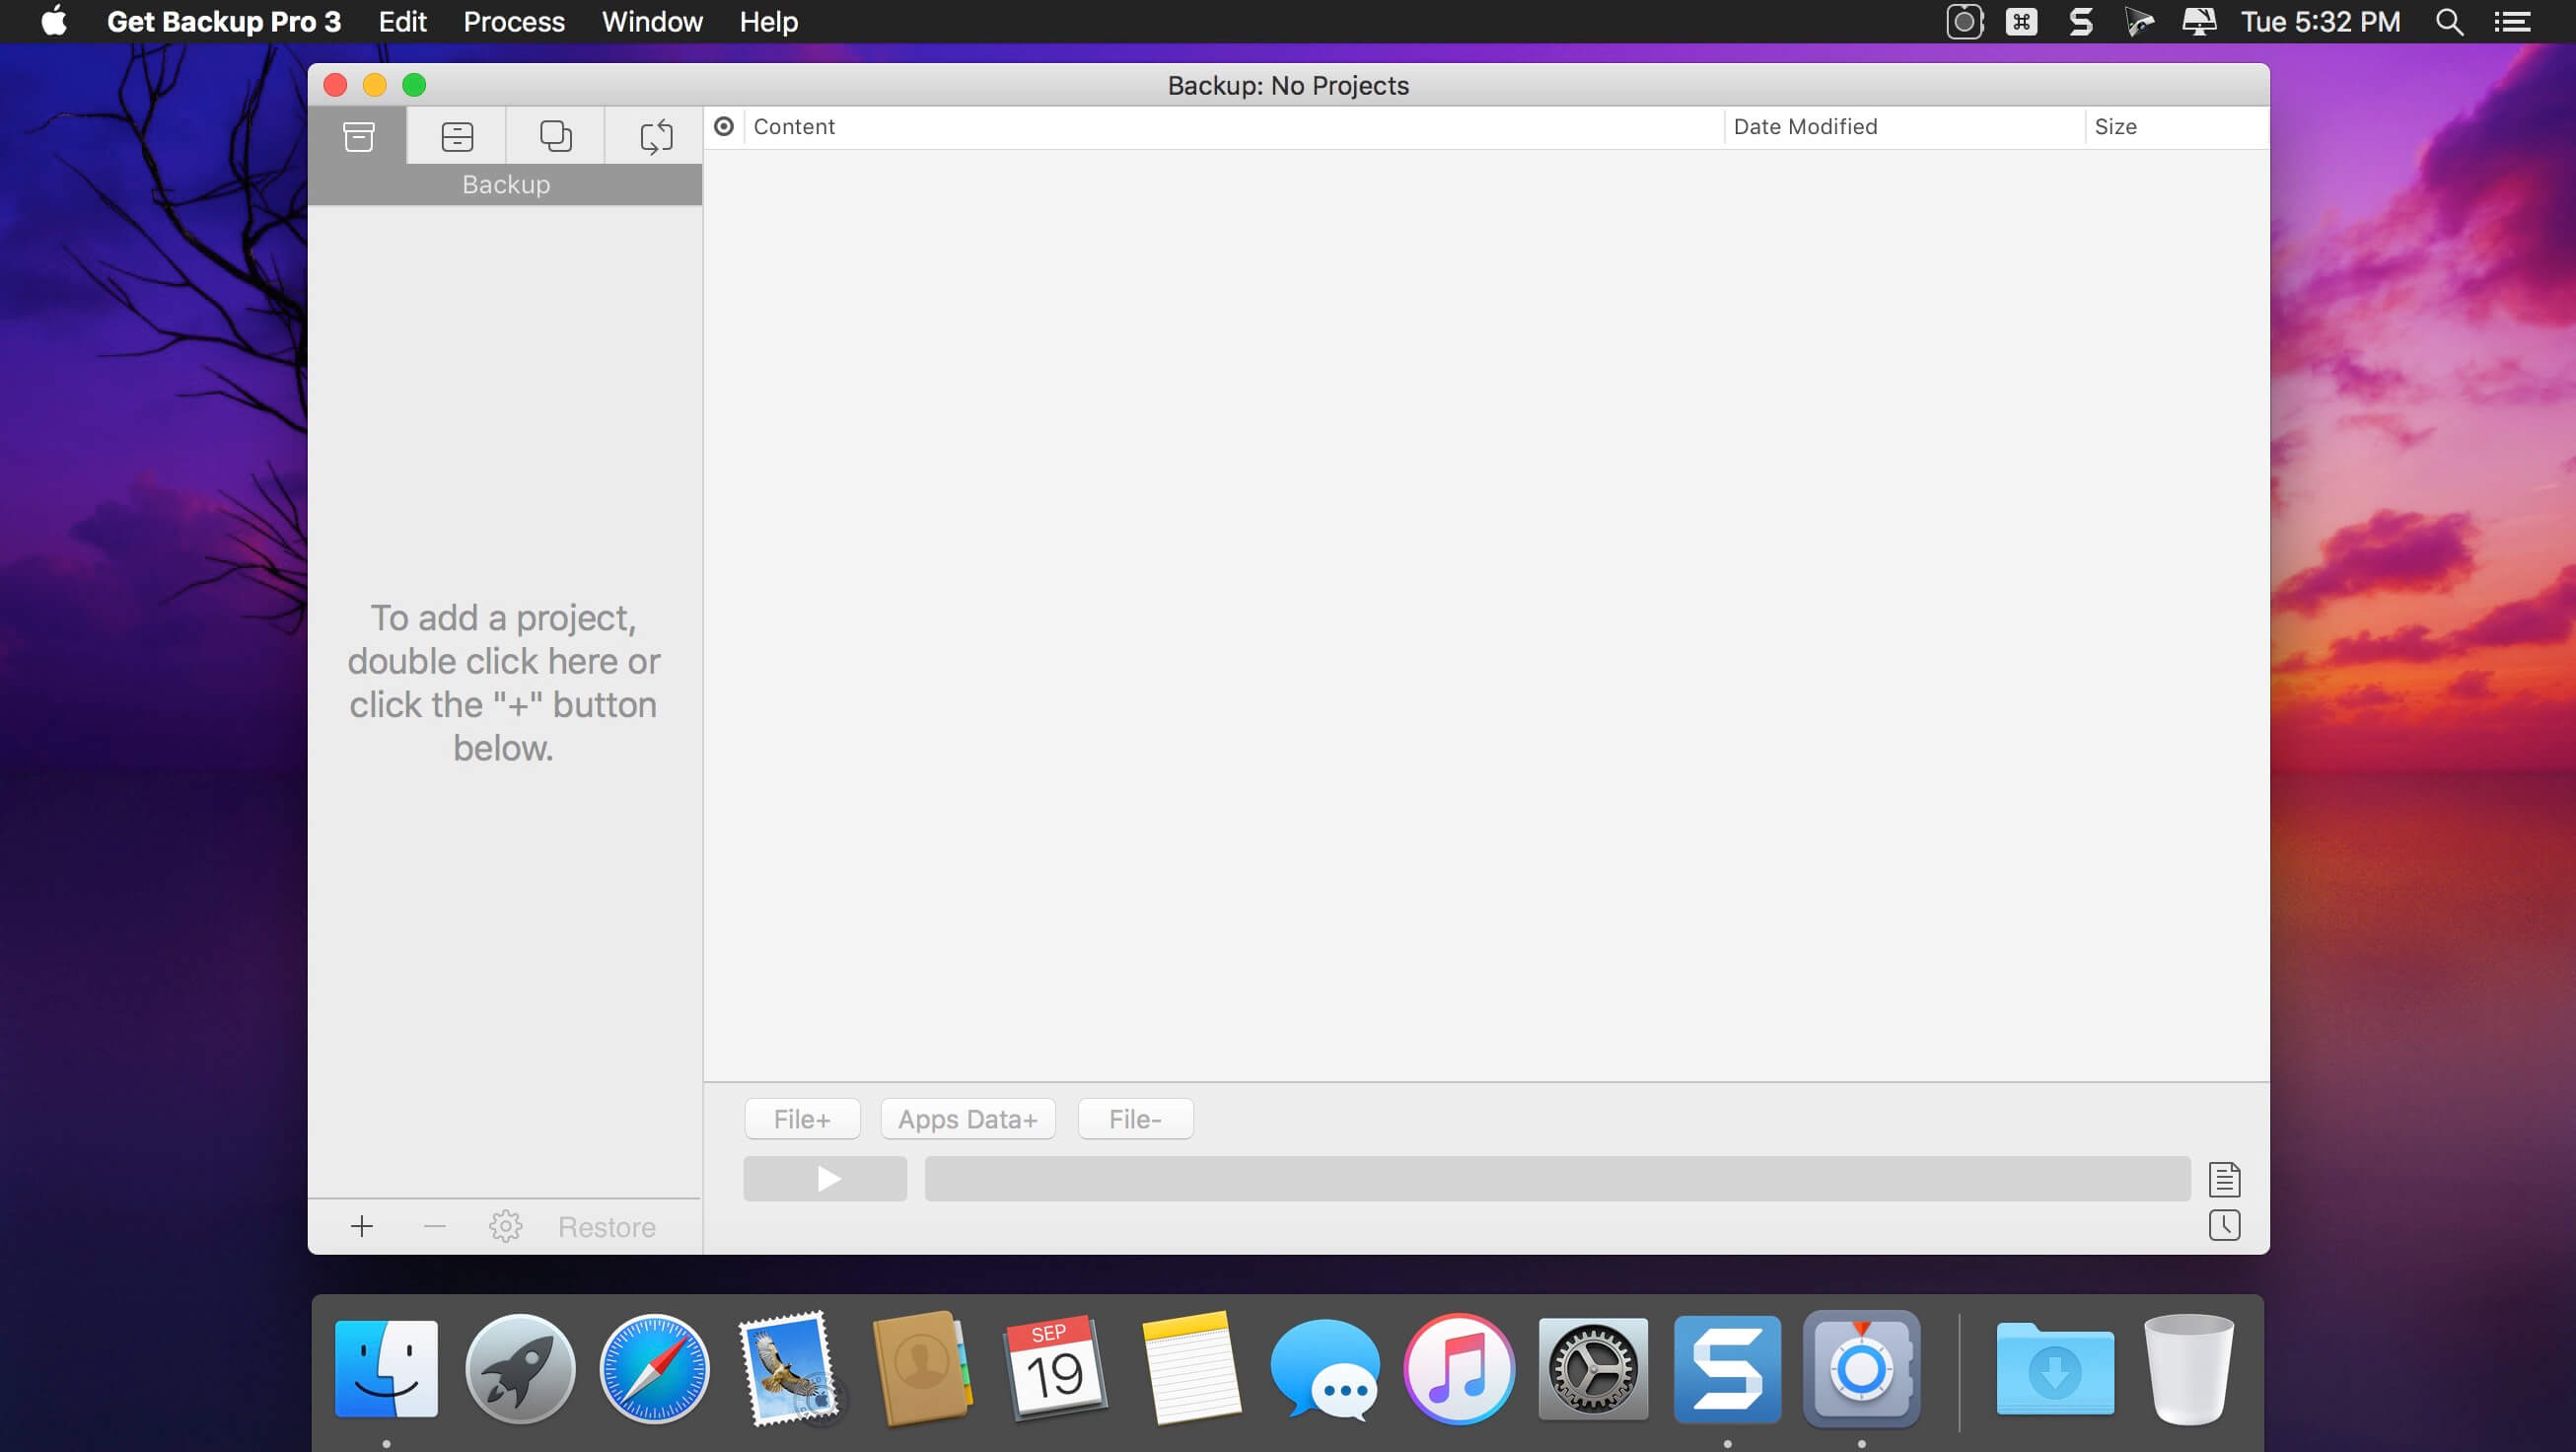This screenshot has height=1452, width=2576.
Task: Click the File+ button
Action: pos(802,1119)
